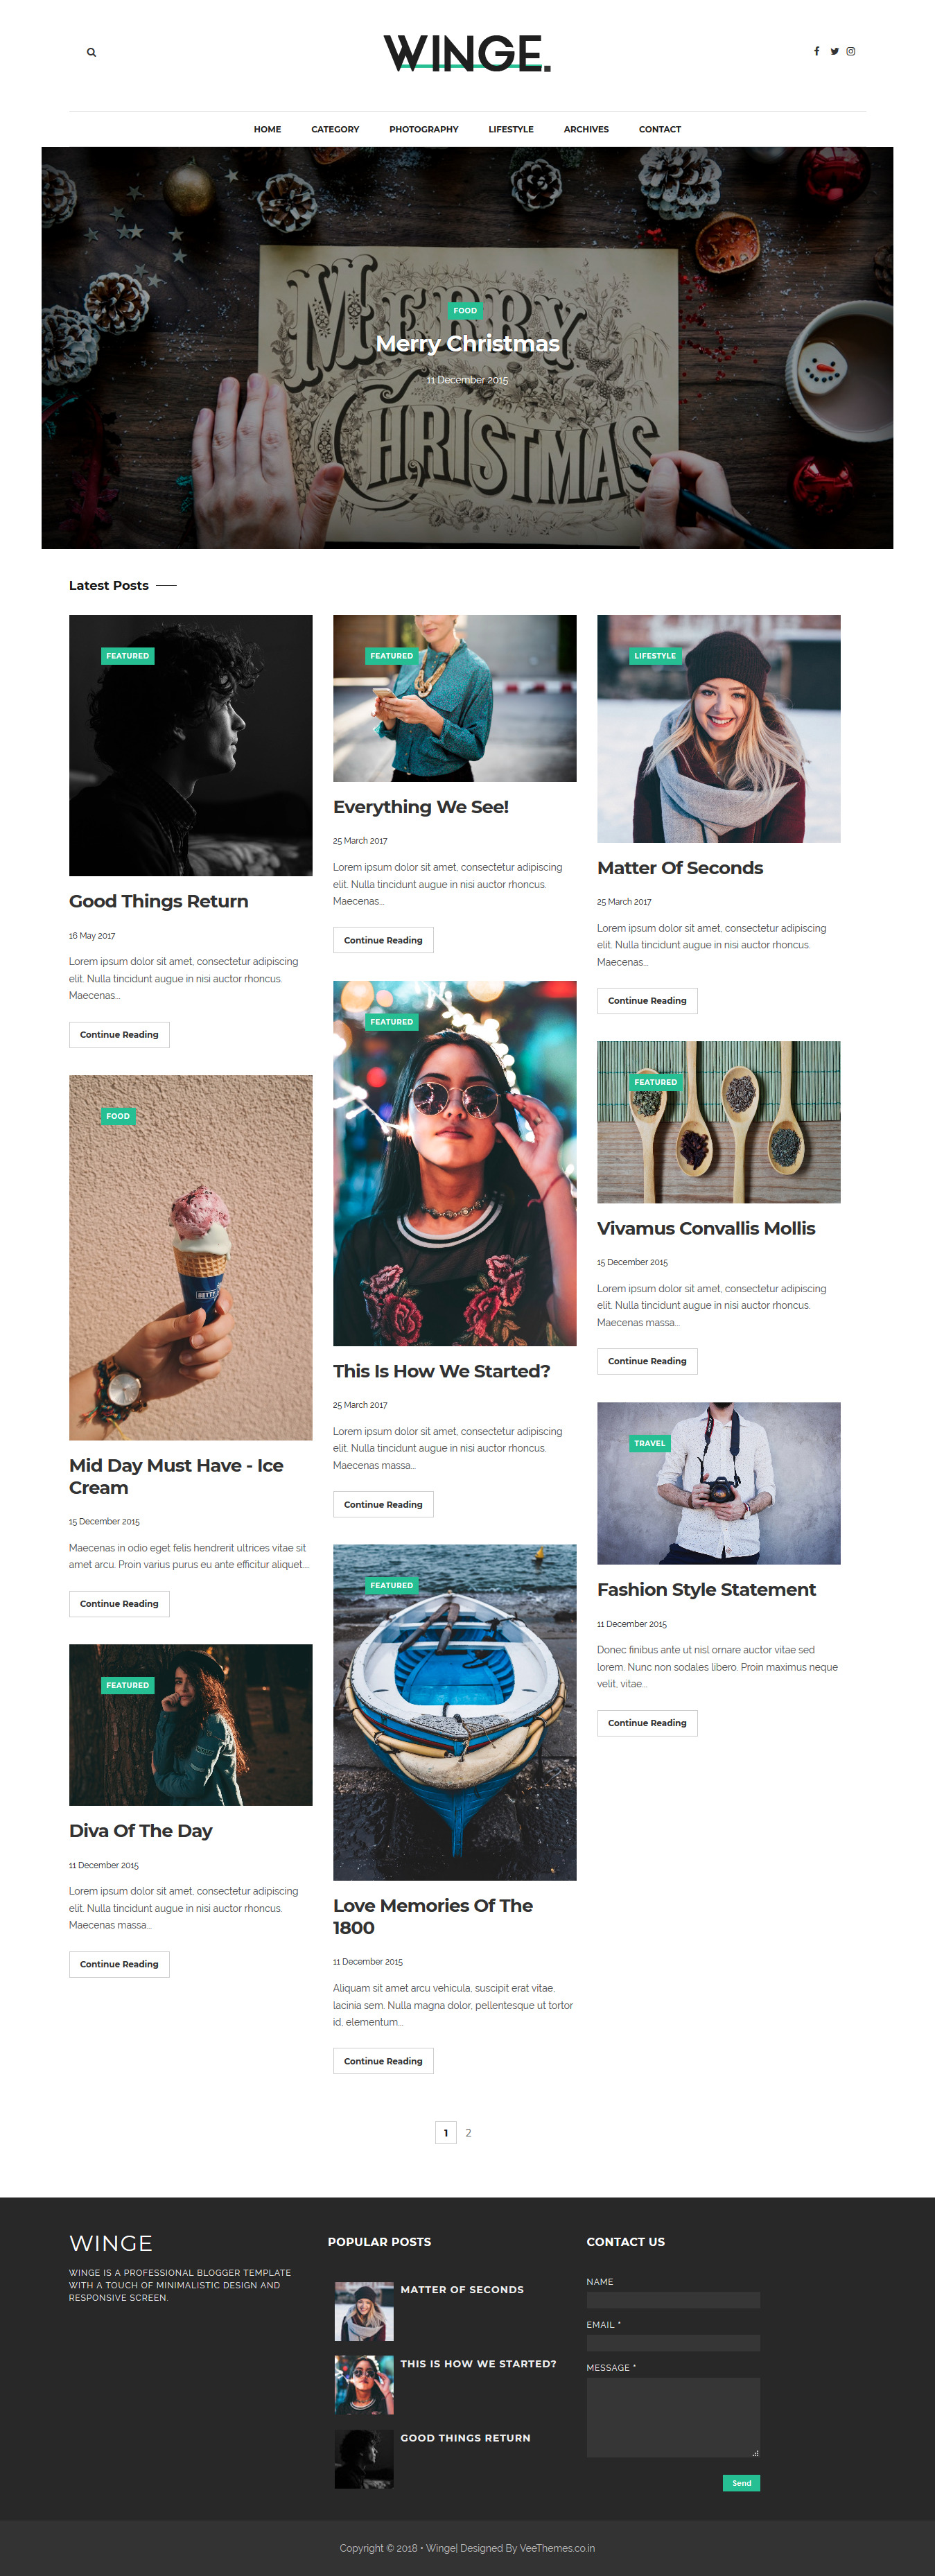Open the ice cream cone post image

pos(191,1258)
